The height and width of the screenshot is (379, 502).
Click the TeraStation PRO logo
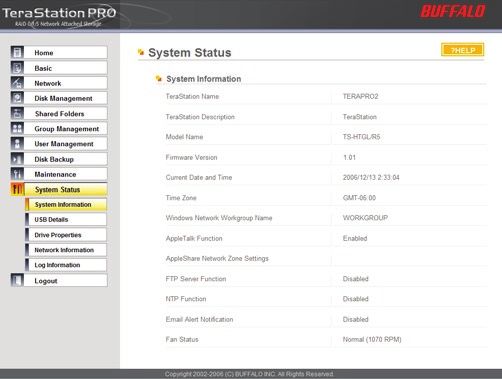tap(59, 16)
